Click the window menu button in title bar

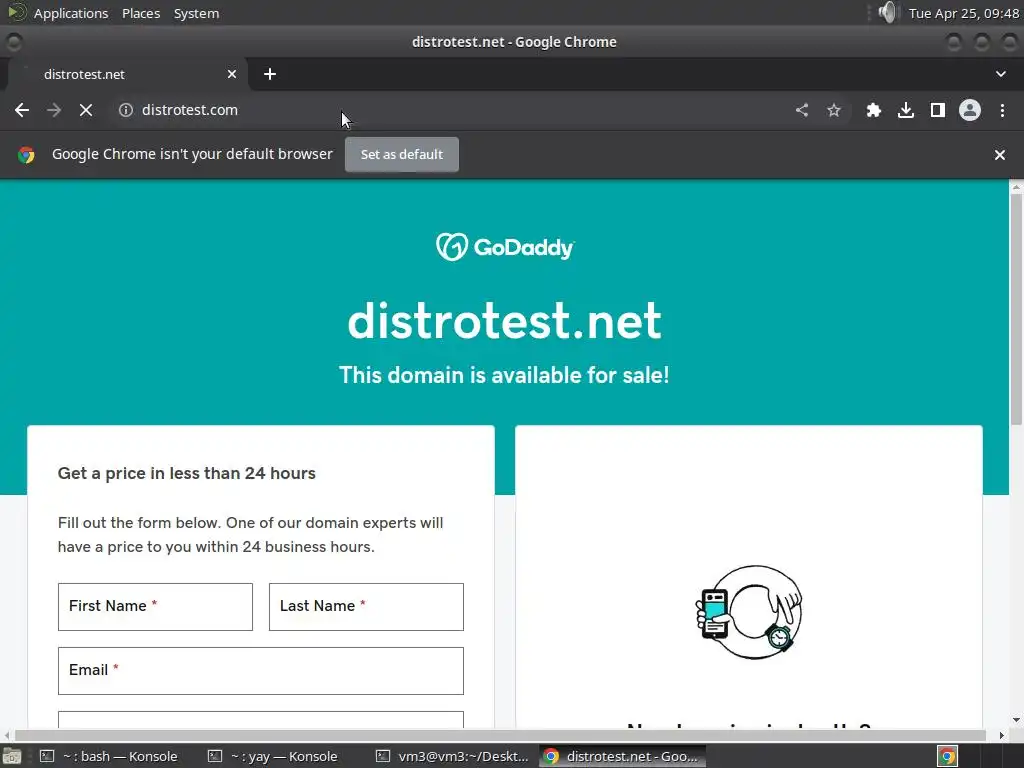click(x=13, y=42)
